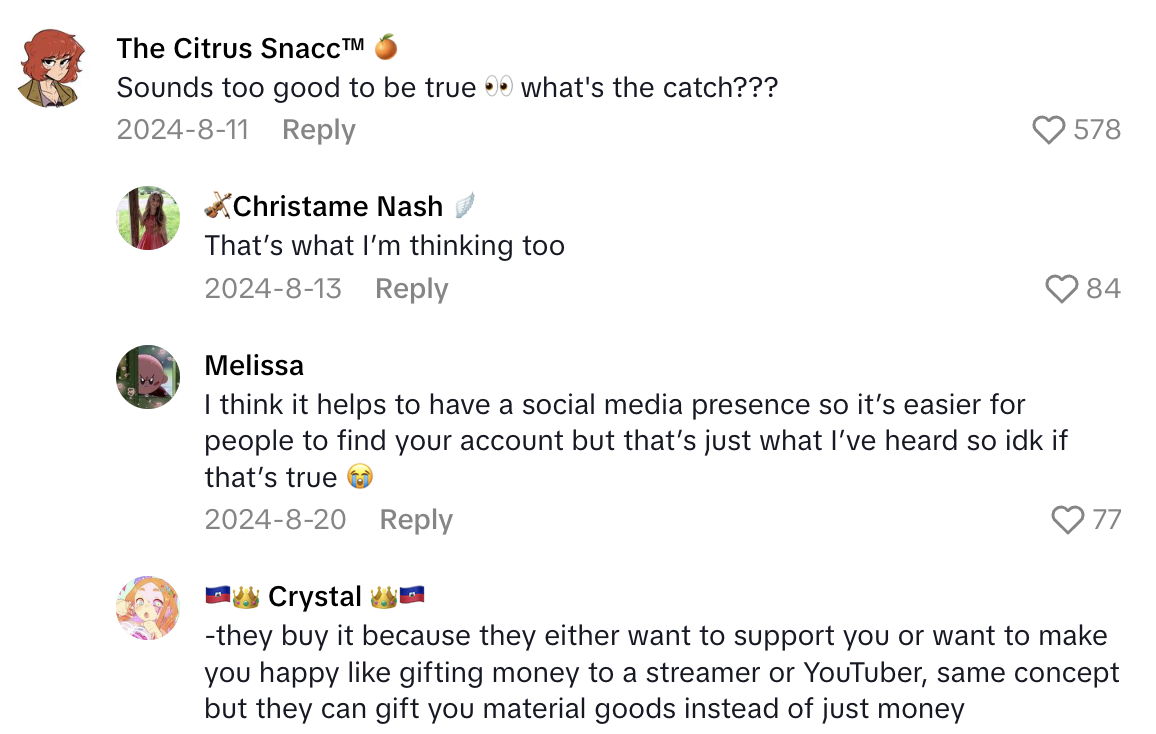Click the 2024-8-11 comment date

point(182,130)
